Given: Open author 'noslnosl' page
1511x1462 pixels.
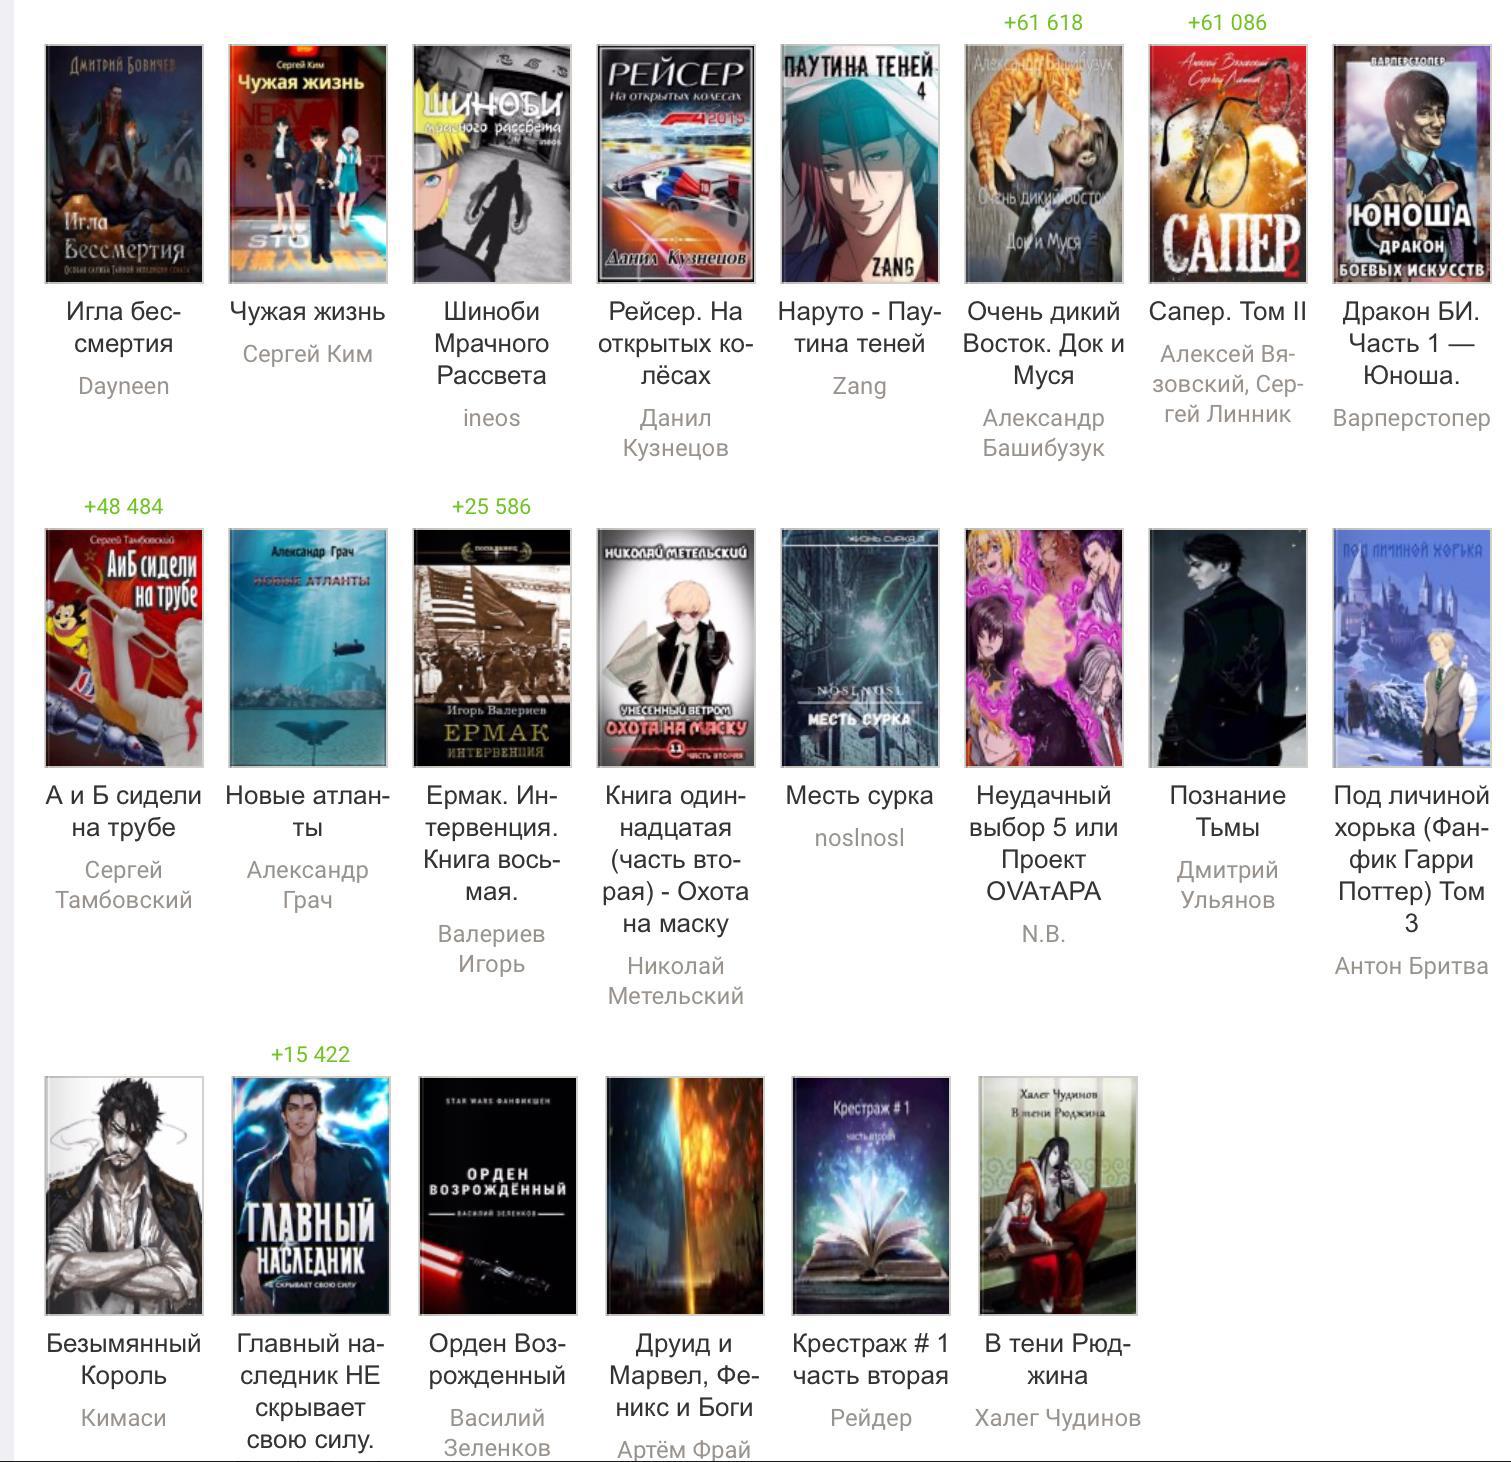Looking at the screenshot, I should (860, 838).
